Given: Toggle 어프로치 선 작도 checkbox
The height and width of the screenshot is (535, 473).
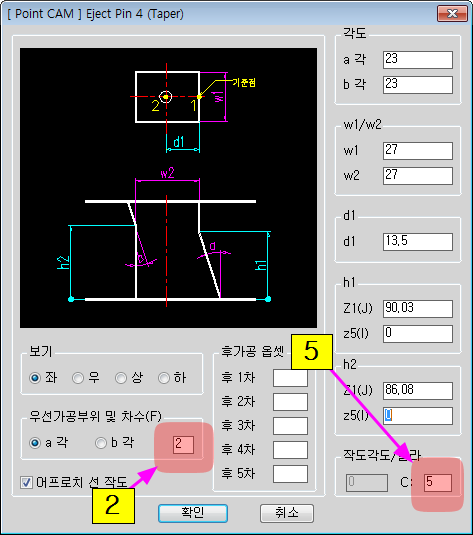Looking at the screenshot, I should [26, 482].
